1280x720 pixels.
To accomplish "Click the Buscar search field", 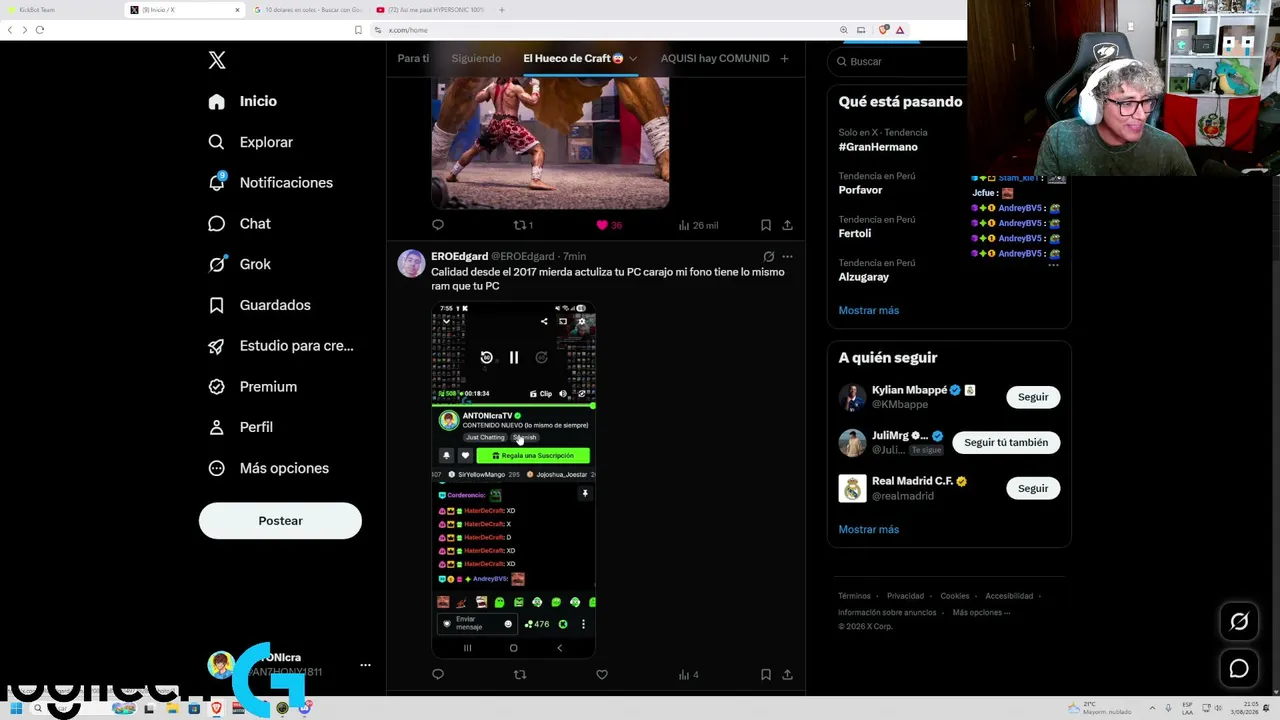I will pyautogui.click(x=900, y=61).
